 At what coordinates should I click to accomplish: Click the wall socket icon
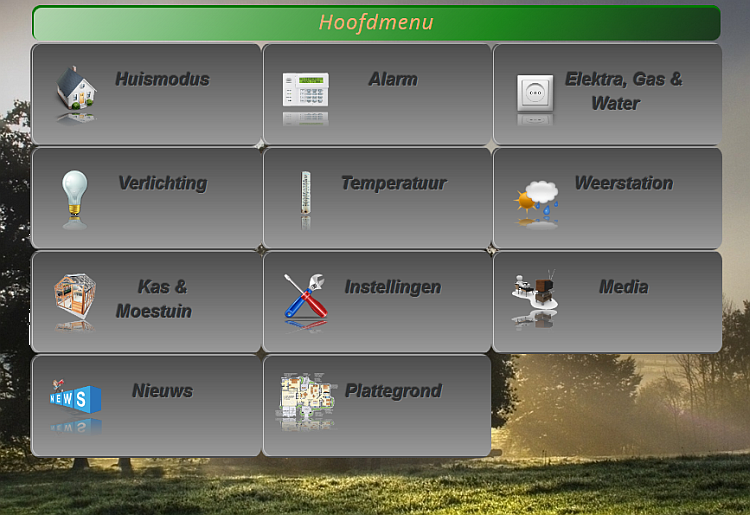pyautogui.click(x=535, y=92)
